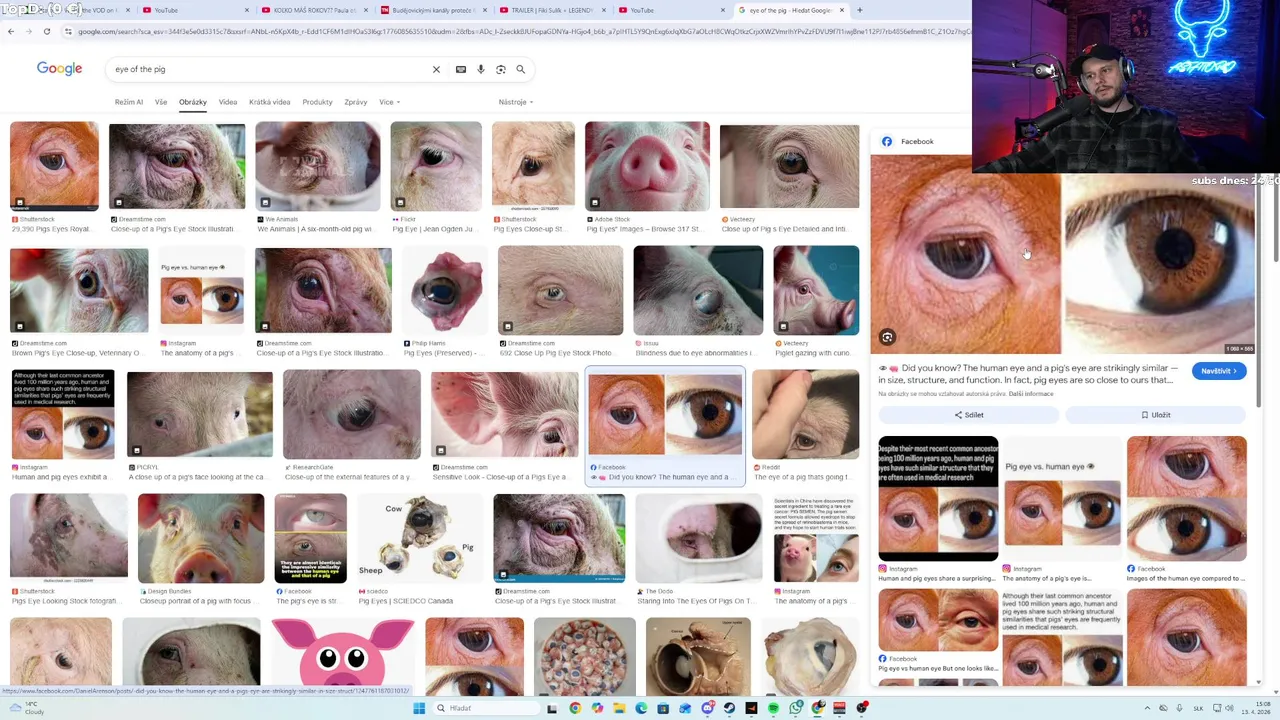Open related 'Human and pig eyes share' Instagram image
The width and height of the screenshot is (1280, 720).
(x=938, y=498)
